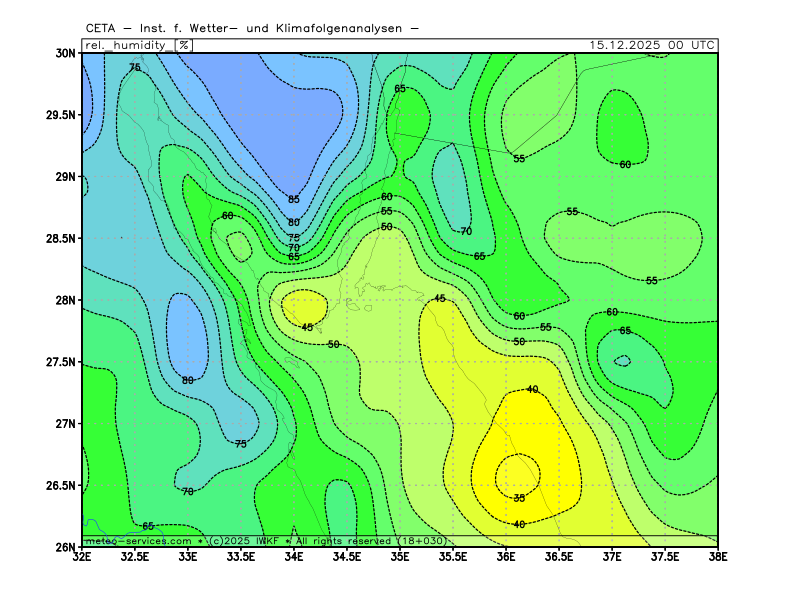This screenshot has width=800, height=600.
Task: Select the light blue oval on left side
Action: click(x=187, y=333)
